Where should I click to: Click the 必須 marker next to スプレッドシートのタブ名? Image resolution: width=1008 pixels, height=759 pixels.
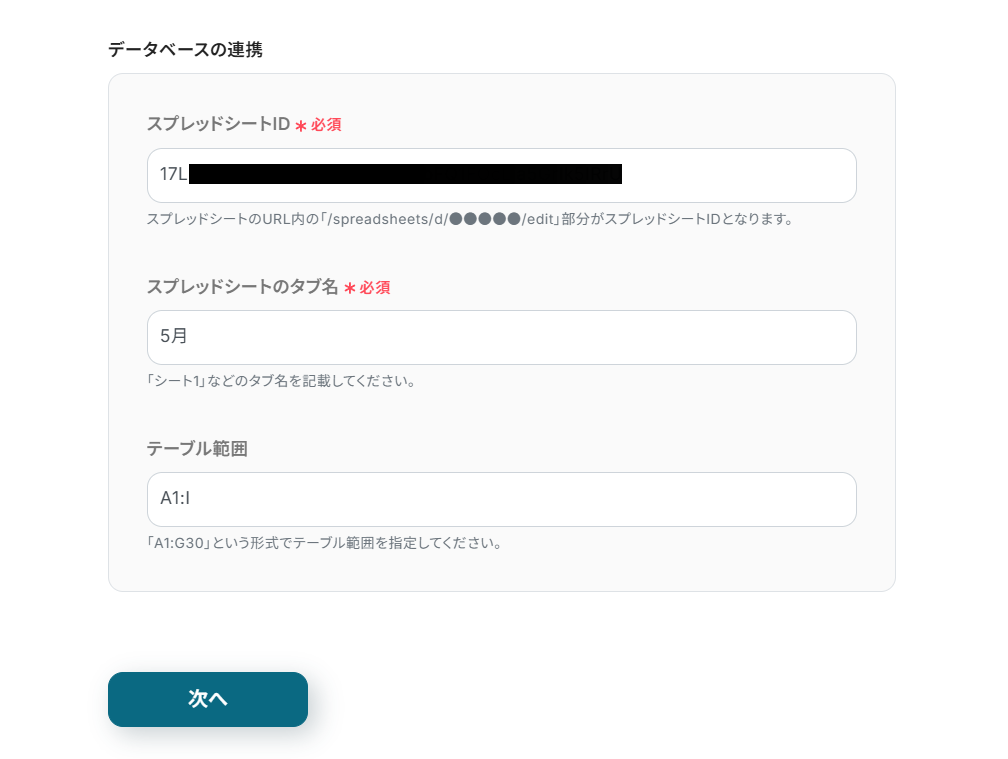375,287
